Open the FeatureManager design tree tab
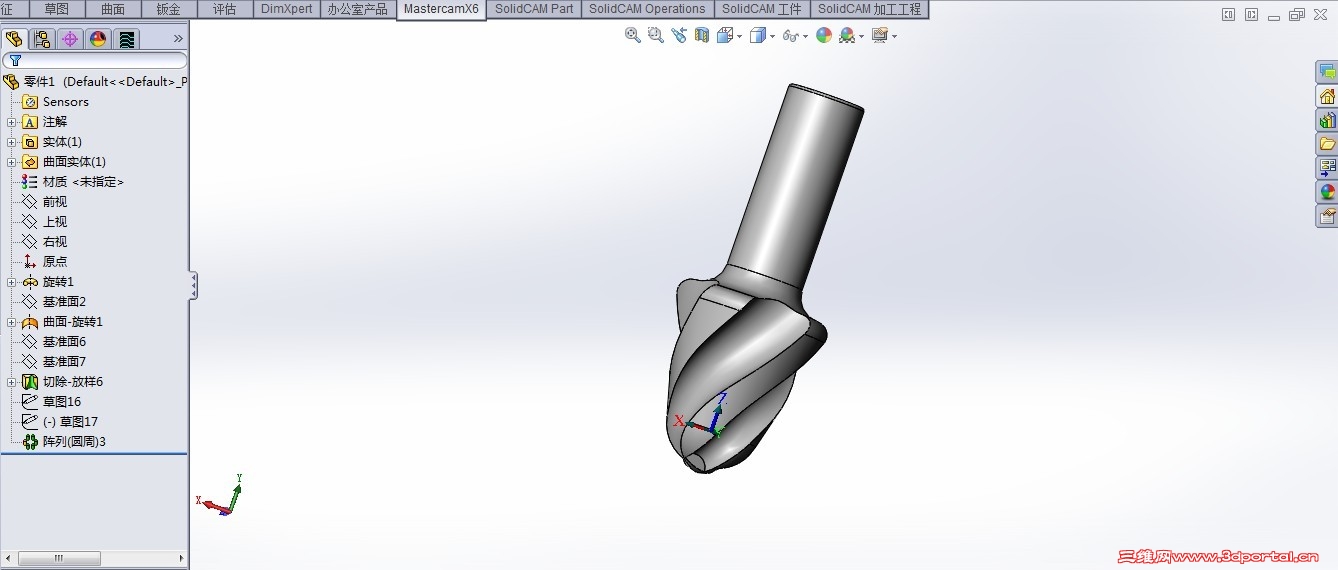This screenshot has width=1338, height=570. 14,39
